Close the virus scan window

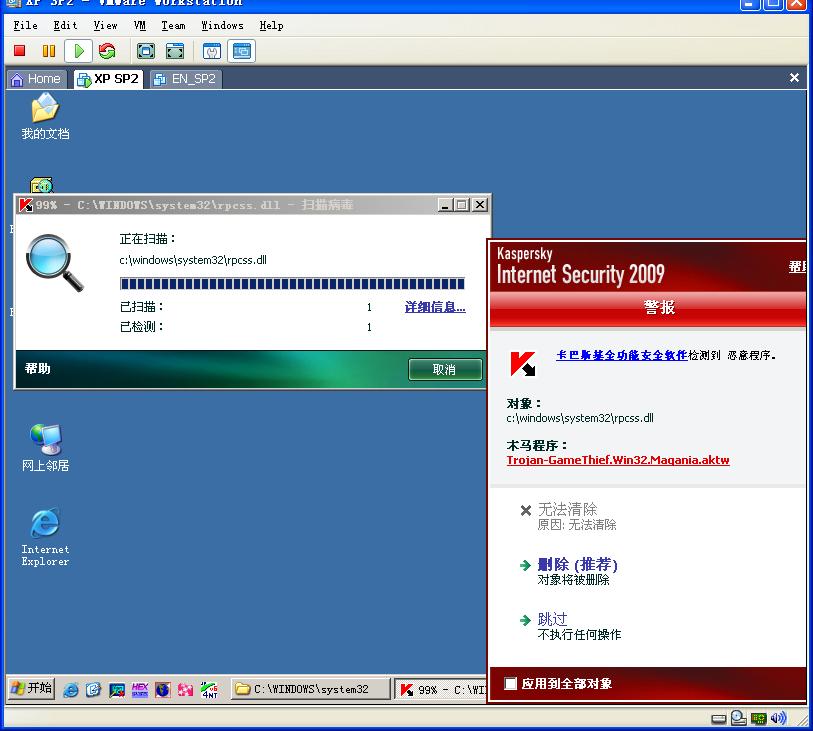pyautogui.click(x=480, y=205)
